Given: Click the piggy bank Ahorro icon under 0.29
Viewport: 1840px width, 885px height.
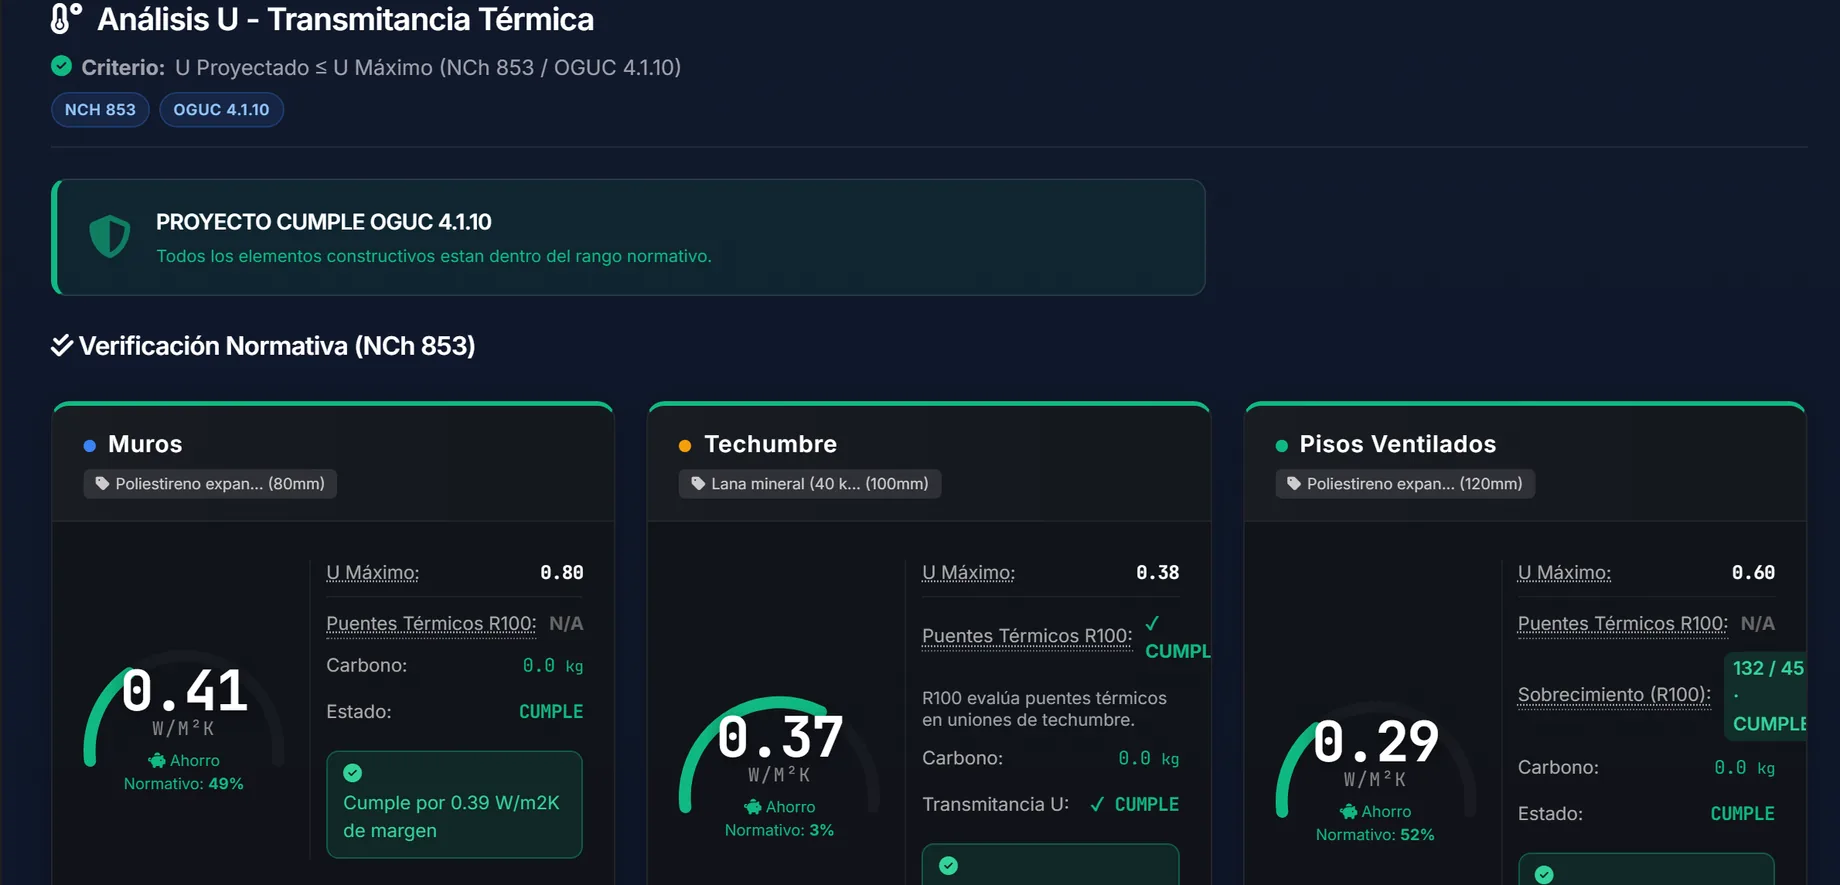Looking at the screenshot, I should (x=1349, y=812).
